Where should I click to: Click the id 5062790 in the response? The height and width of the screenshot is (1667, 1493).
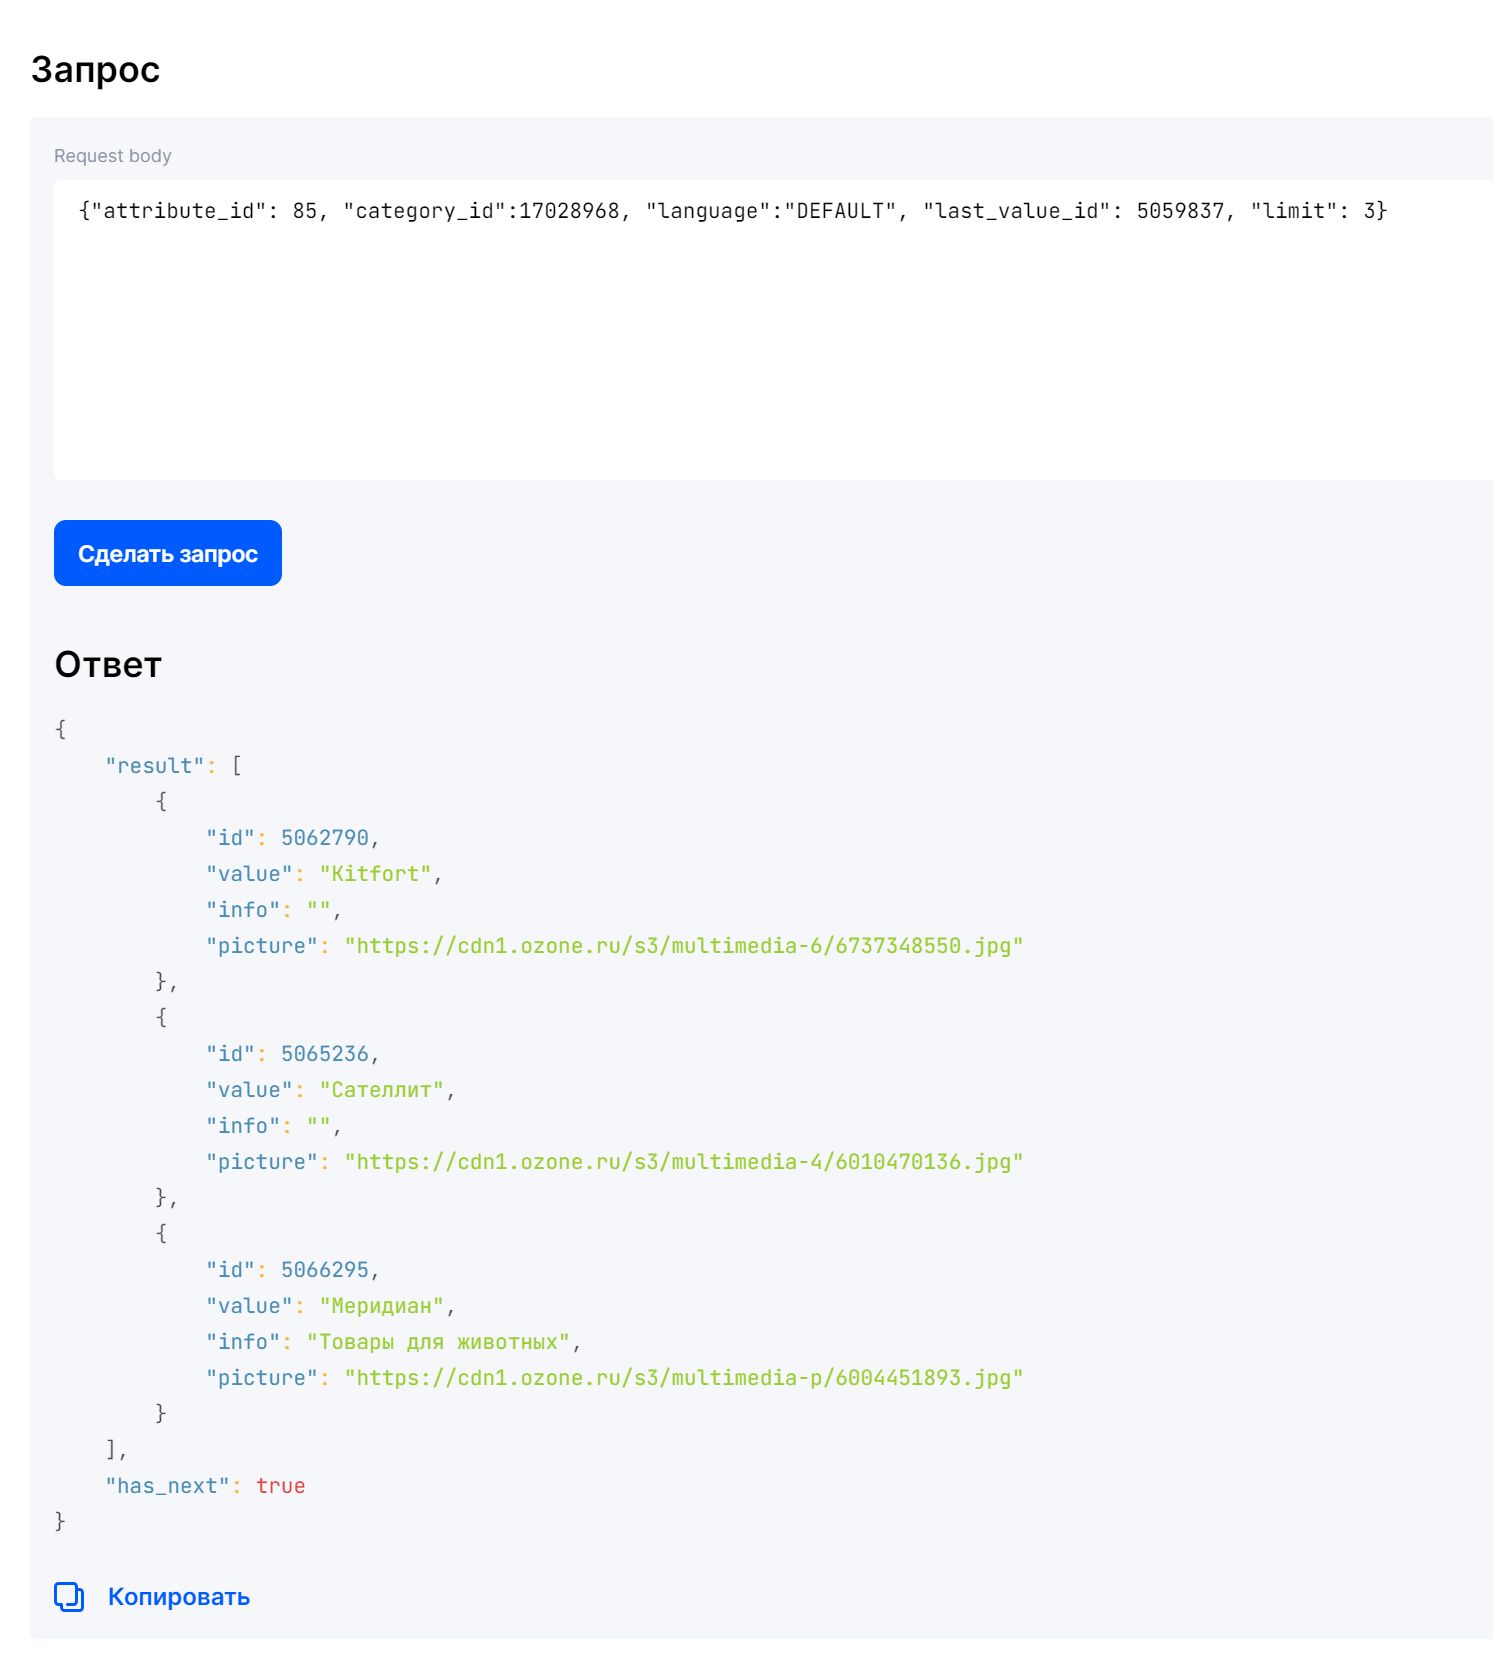[x=330, y=837]
